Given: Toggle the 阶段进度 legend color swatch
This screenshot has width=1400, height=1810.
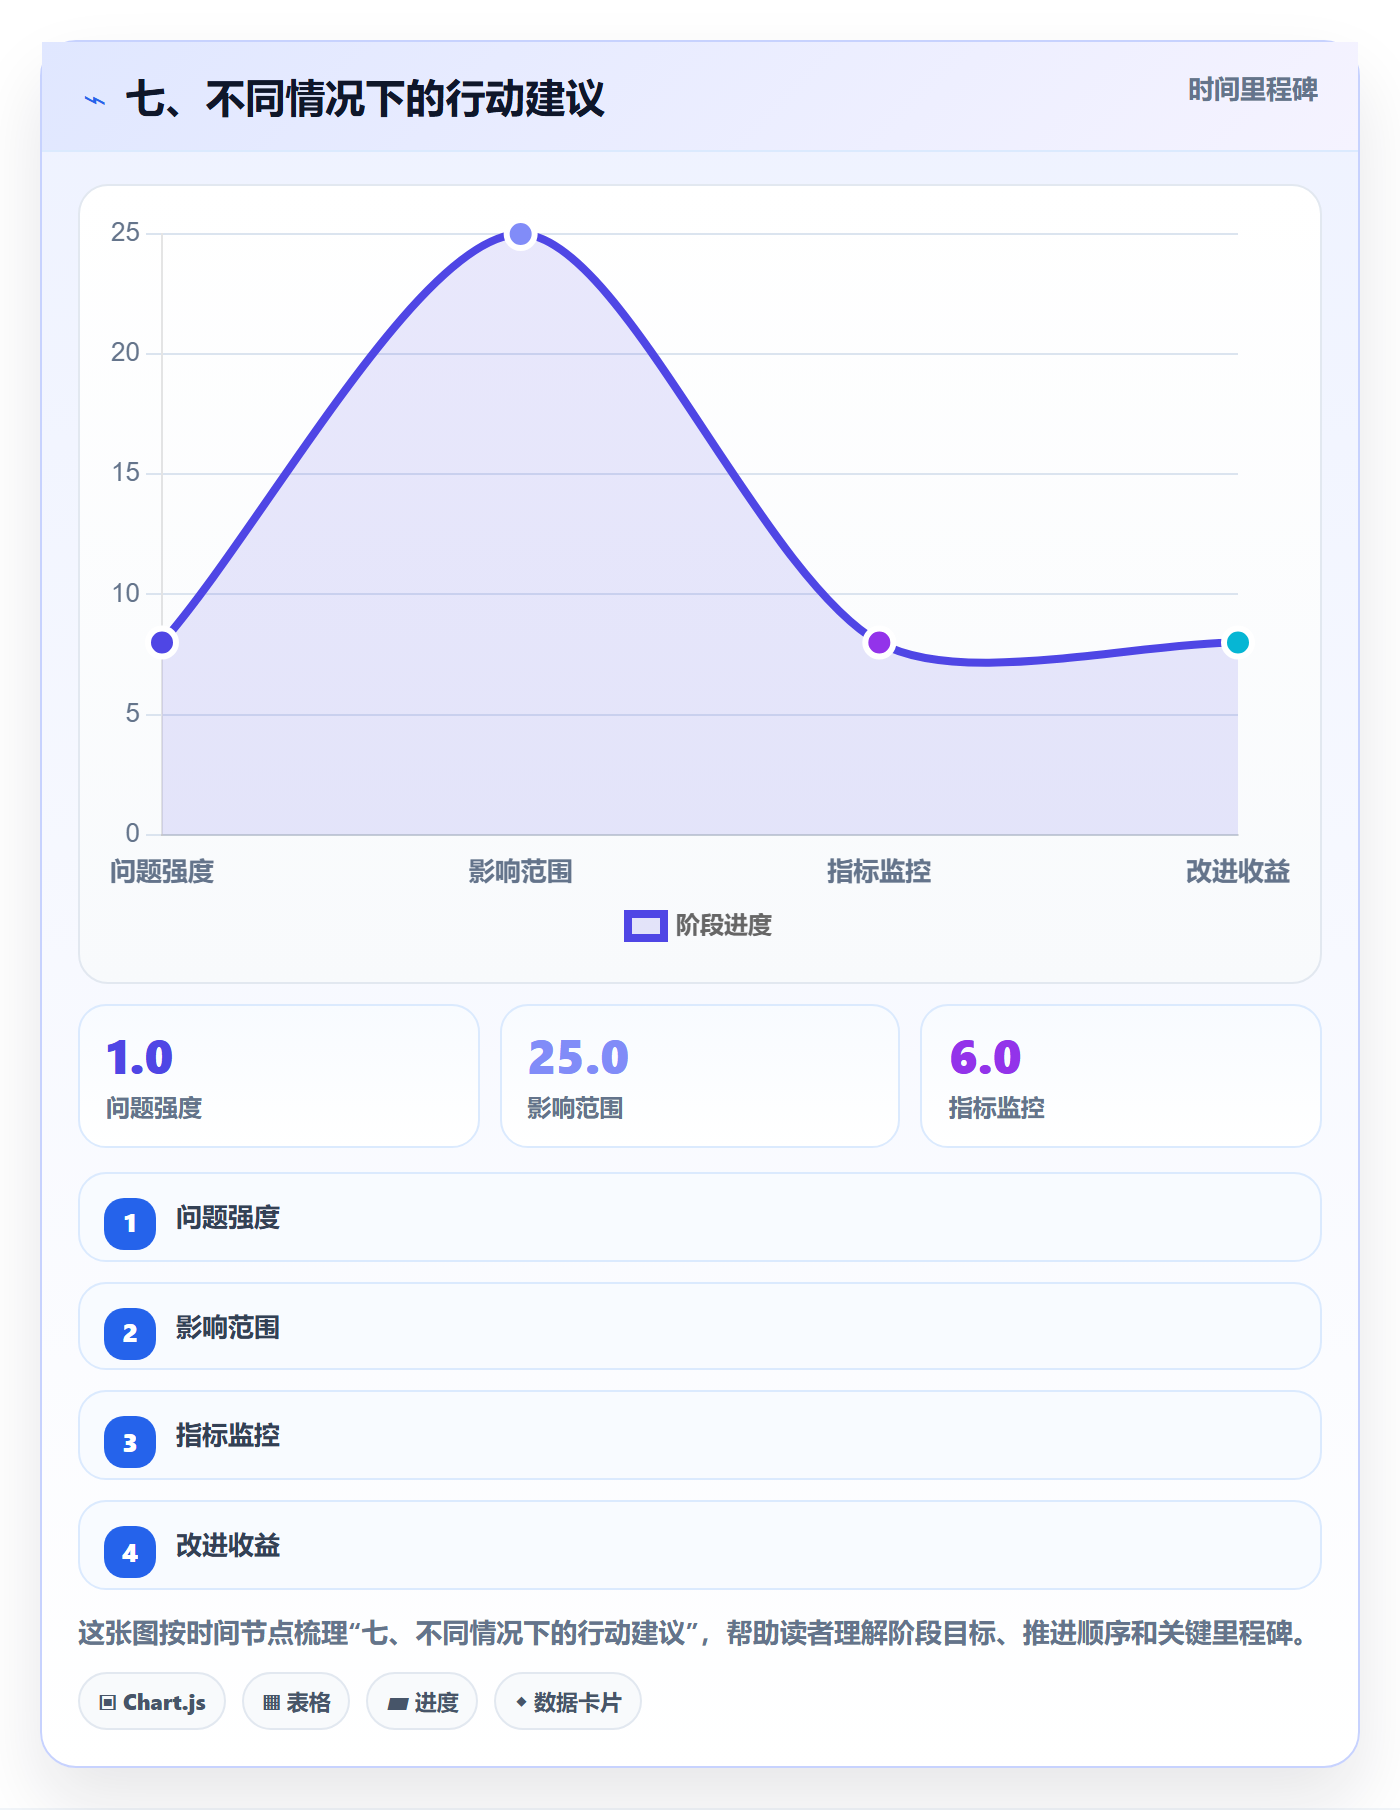Looking at the screenshot, I should tap(645, 925).
